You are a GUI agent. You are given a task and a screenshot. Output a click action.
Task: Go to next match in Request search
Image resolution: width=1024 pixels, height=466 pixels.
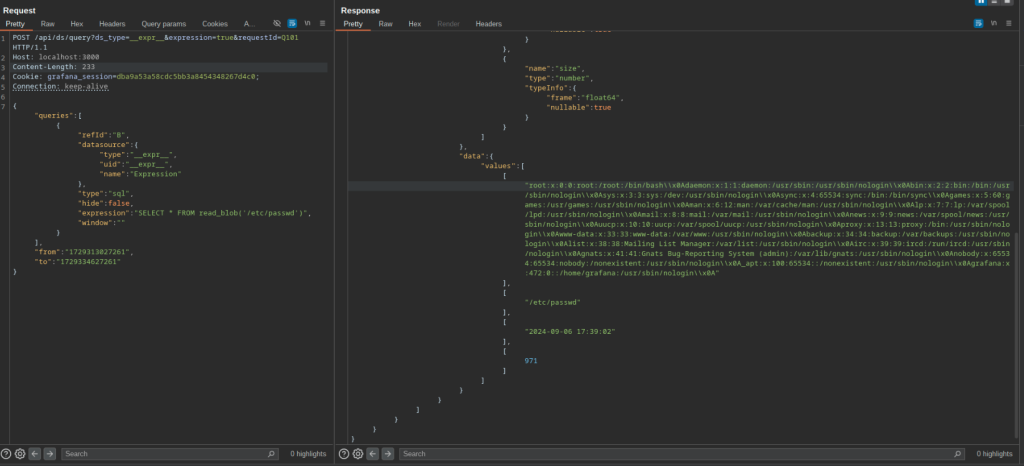point(49,454)
